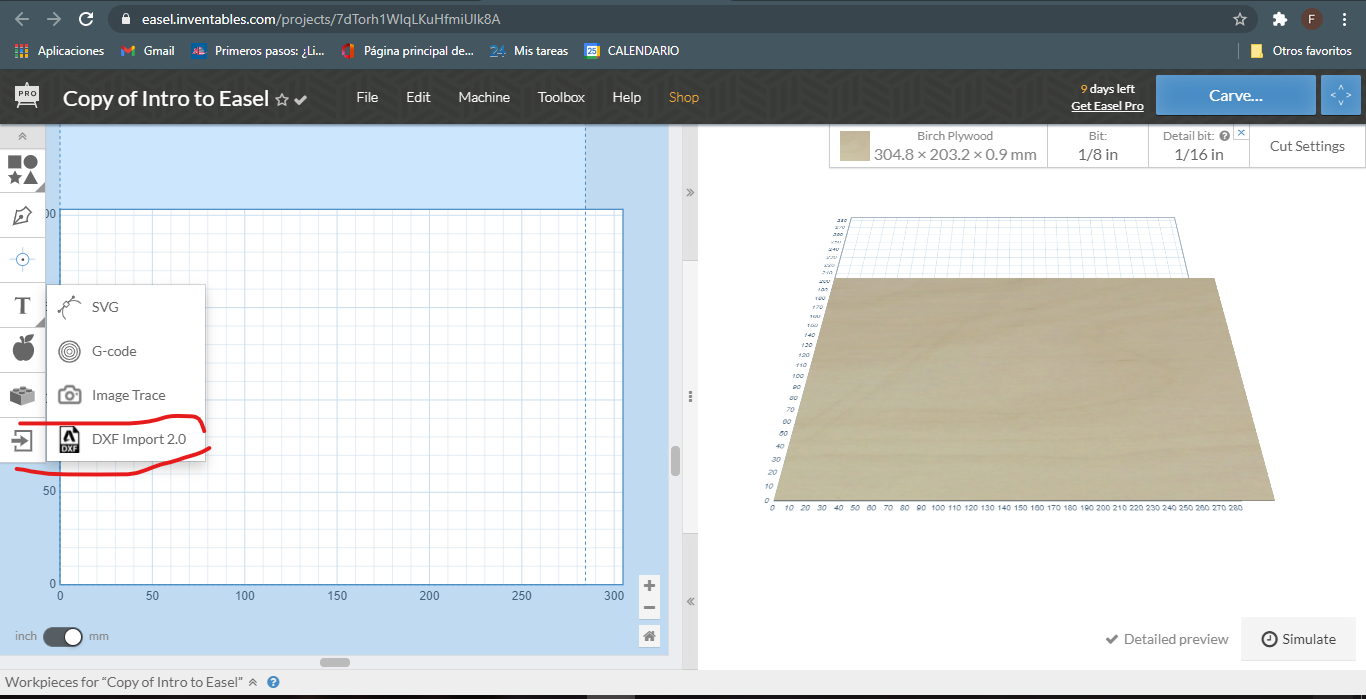Select the Pen tool
Screen dimensions: 1366x699
click(22, 215)
